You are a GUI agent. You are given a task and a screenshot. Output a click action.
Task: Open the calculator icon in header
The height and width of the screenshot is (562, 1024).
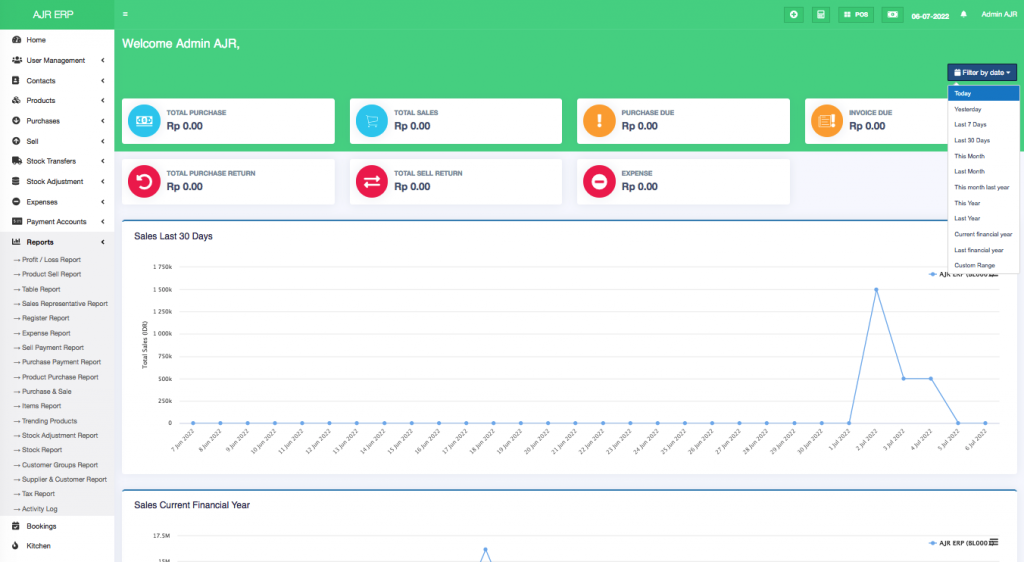click(x=821, y=15)
